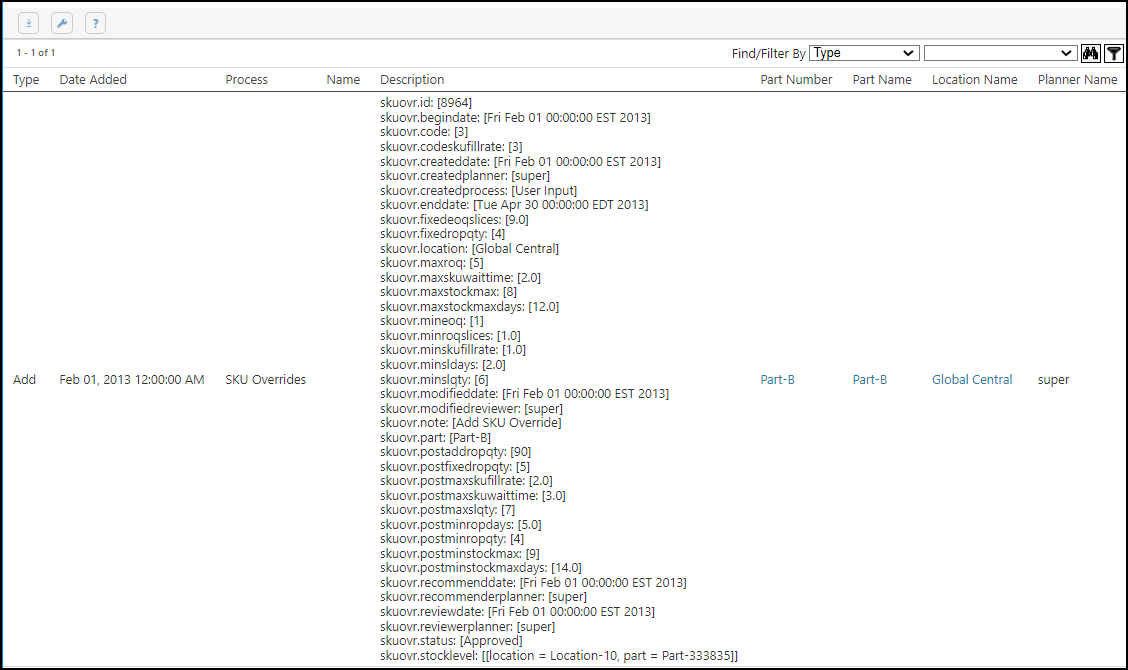Image resolution: width=1128 pixels, height=670 pixels.
Task: Sort by Date Added column header
Action: [93, 80]
